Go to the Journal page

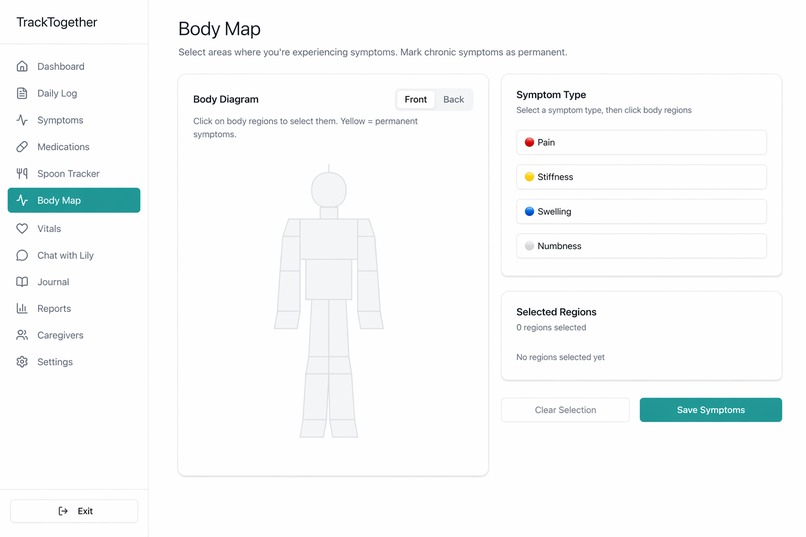(x=74, y=282)
